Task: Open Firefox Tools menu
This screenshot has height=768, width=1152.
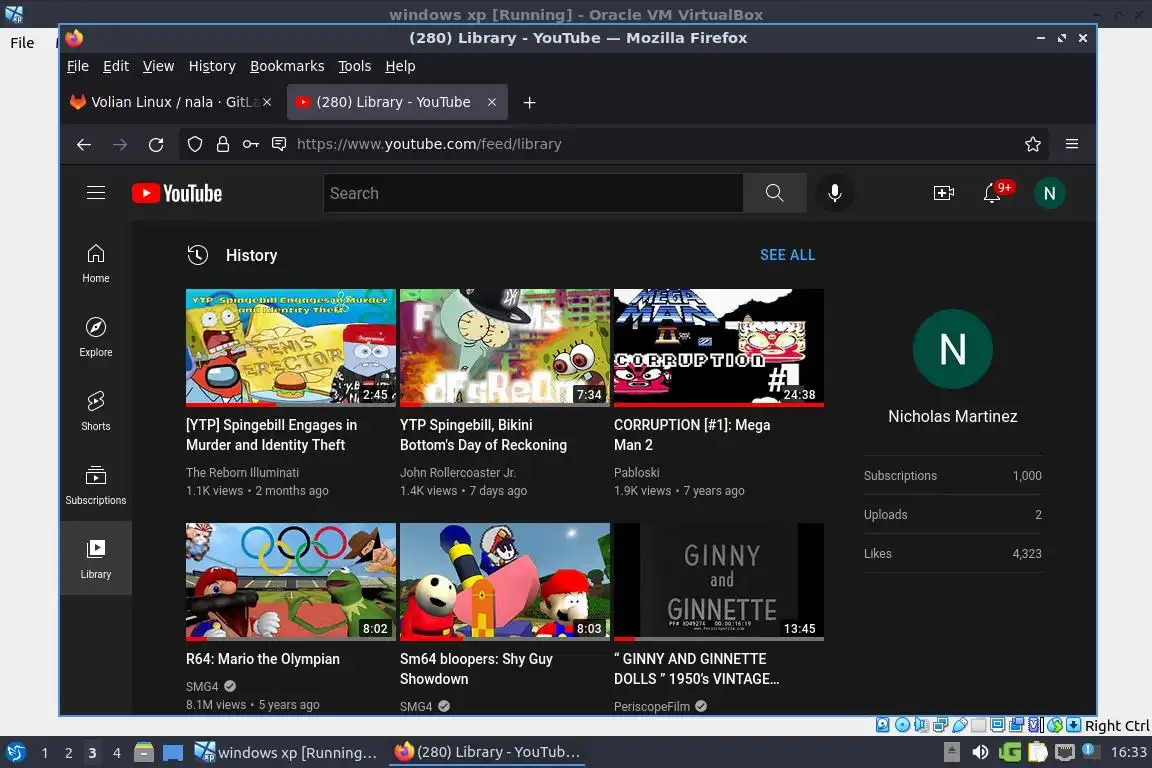Action: [x=354, y=66]
